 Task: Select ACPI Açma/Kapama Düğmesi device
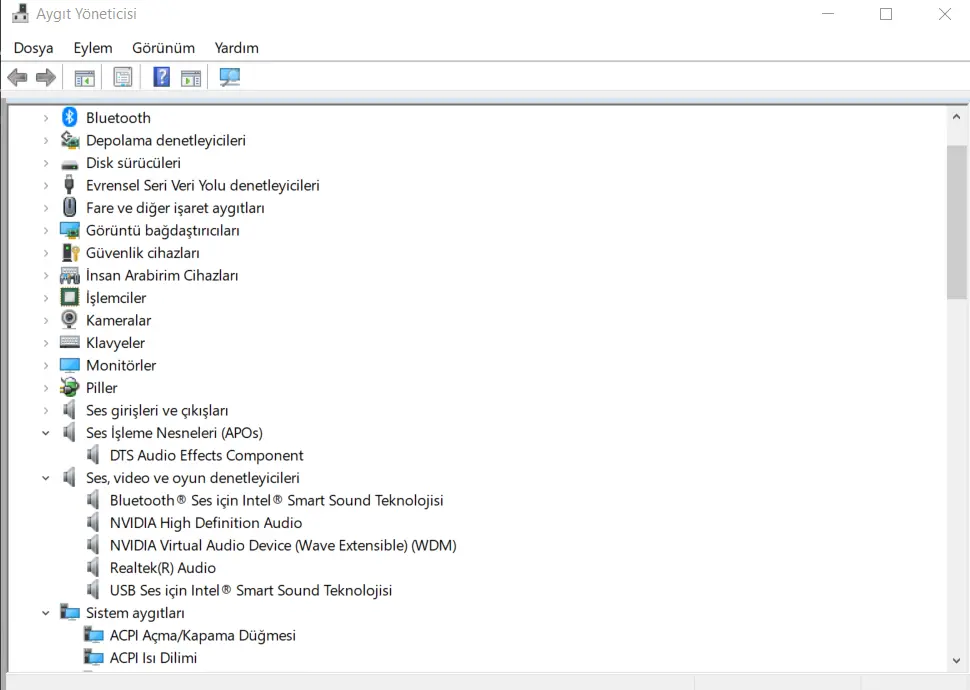[x=203, y=635]
